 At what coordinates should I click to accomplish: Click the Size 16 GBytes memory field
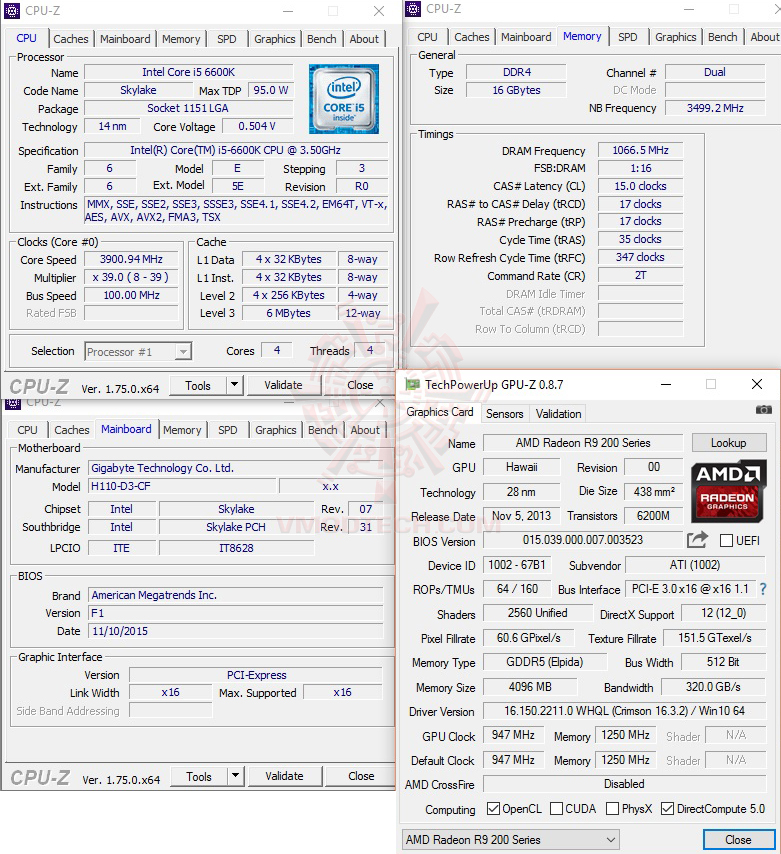[516, 90]
